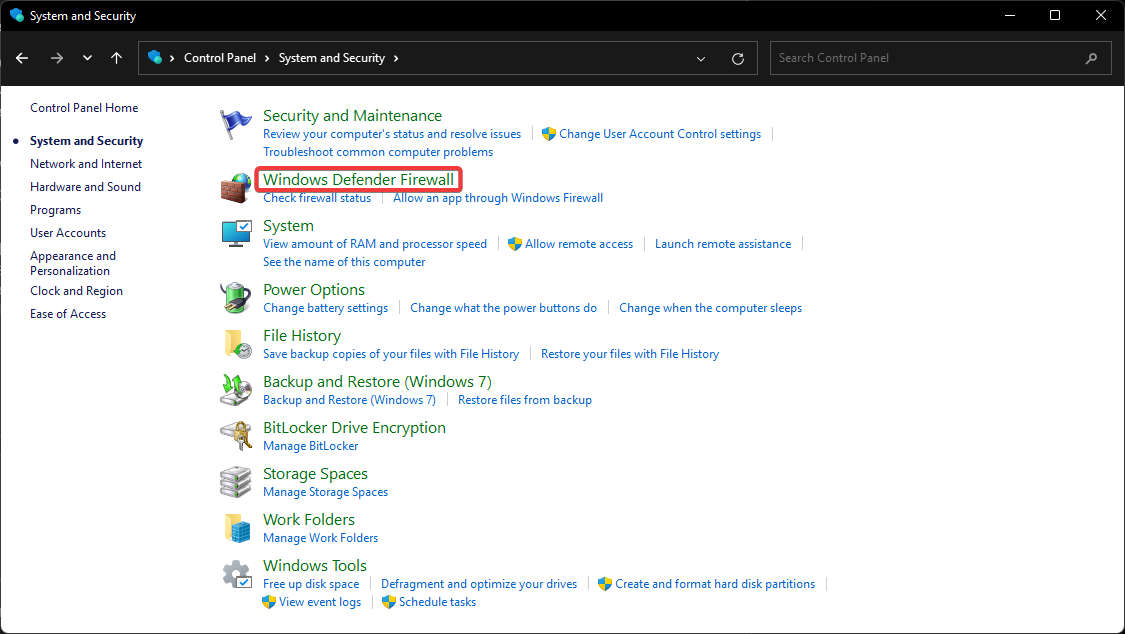The height and width of the screenshot is (634, 1125).
Task: Open Windows Tools heading
Action: 315,565
